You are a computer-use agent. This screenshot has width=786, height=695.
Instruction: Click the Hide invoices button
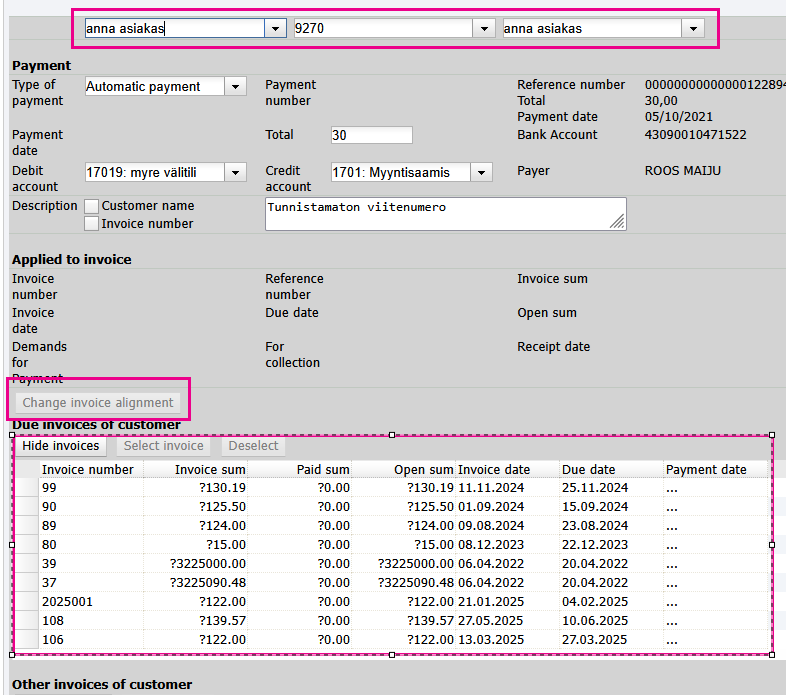pyautogui.click(x=61, y=446)
